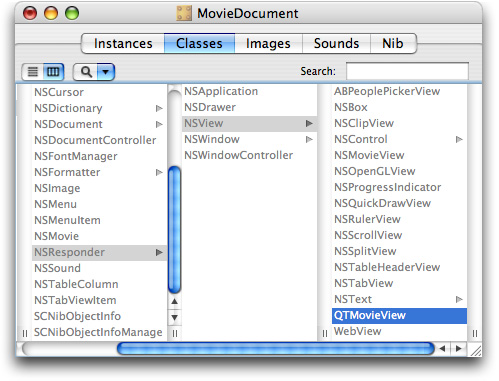This screenshot has width=499, height=381.
Task: Select NSDocument class
Action: (68, 124)
